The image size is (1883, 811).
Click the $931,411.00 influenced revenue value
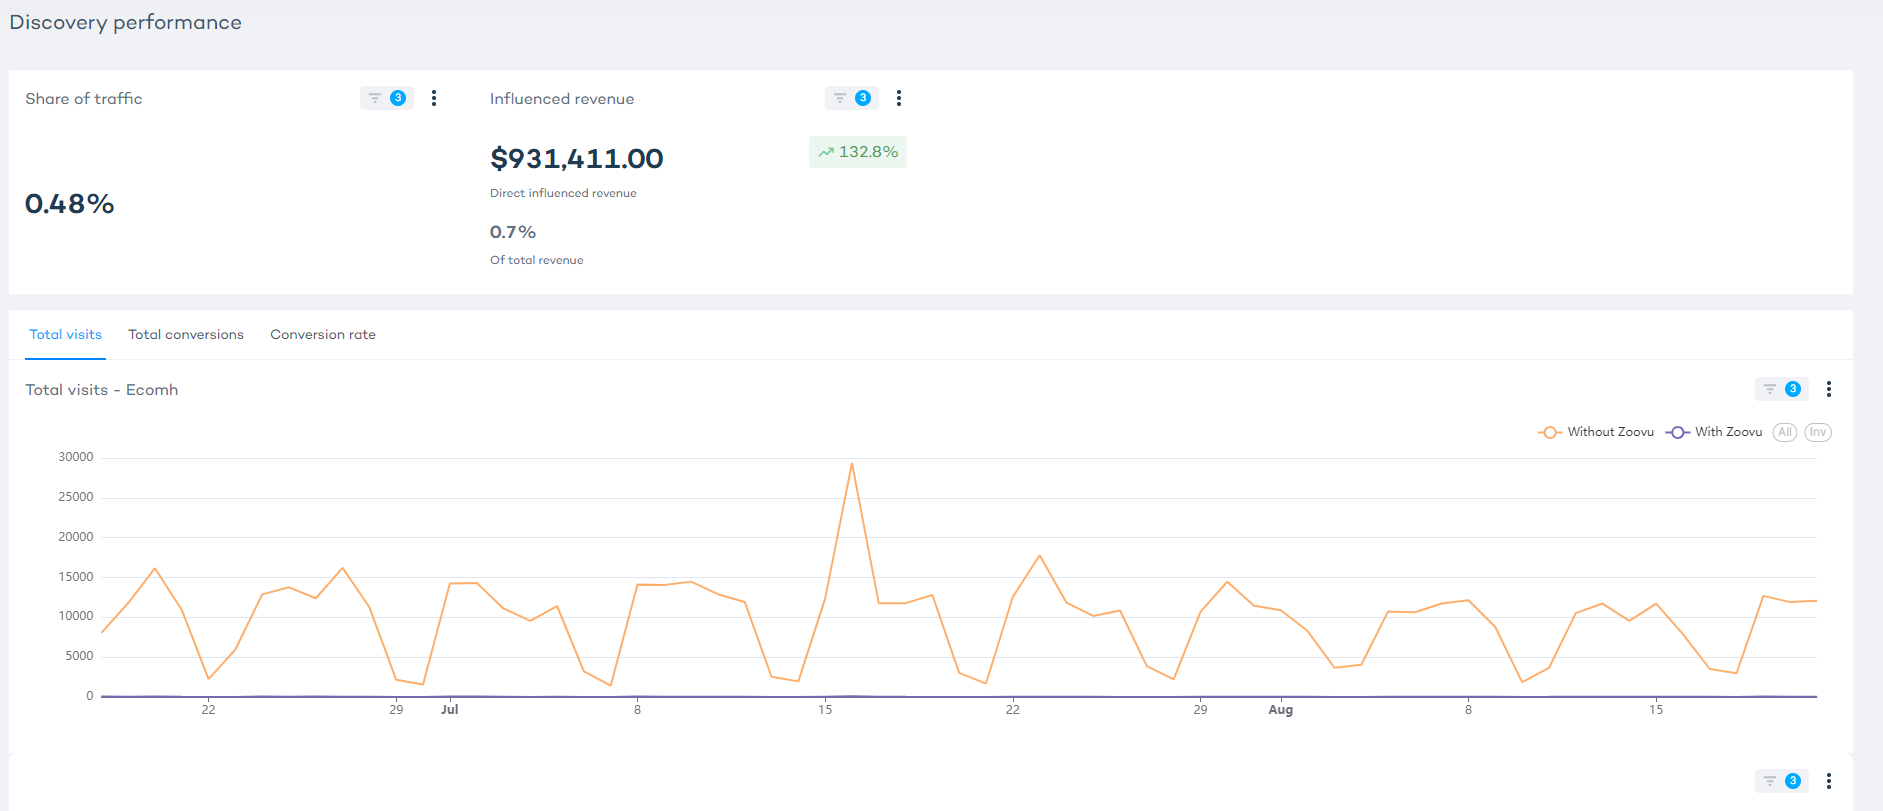point(577,159)
